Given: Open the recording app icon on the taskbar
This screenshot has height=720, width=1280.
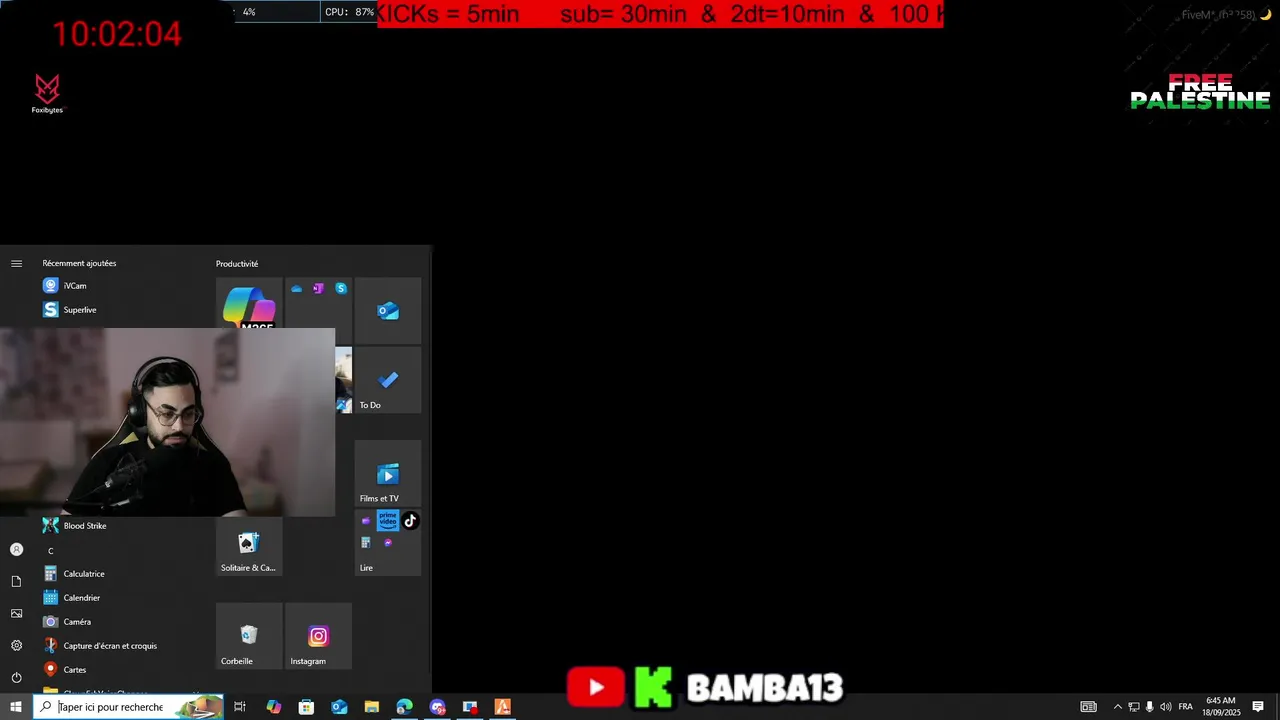Looking at the screenshot, I should pyautogui.click(x=470, y=707).
